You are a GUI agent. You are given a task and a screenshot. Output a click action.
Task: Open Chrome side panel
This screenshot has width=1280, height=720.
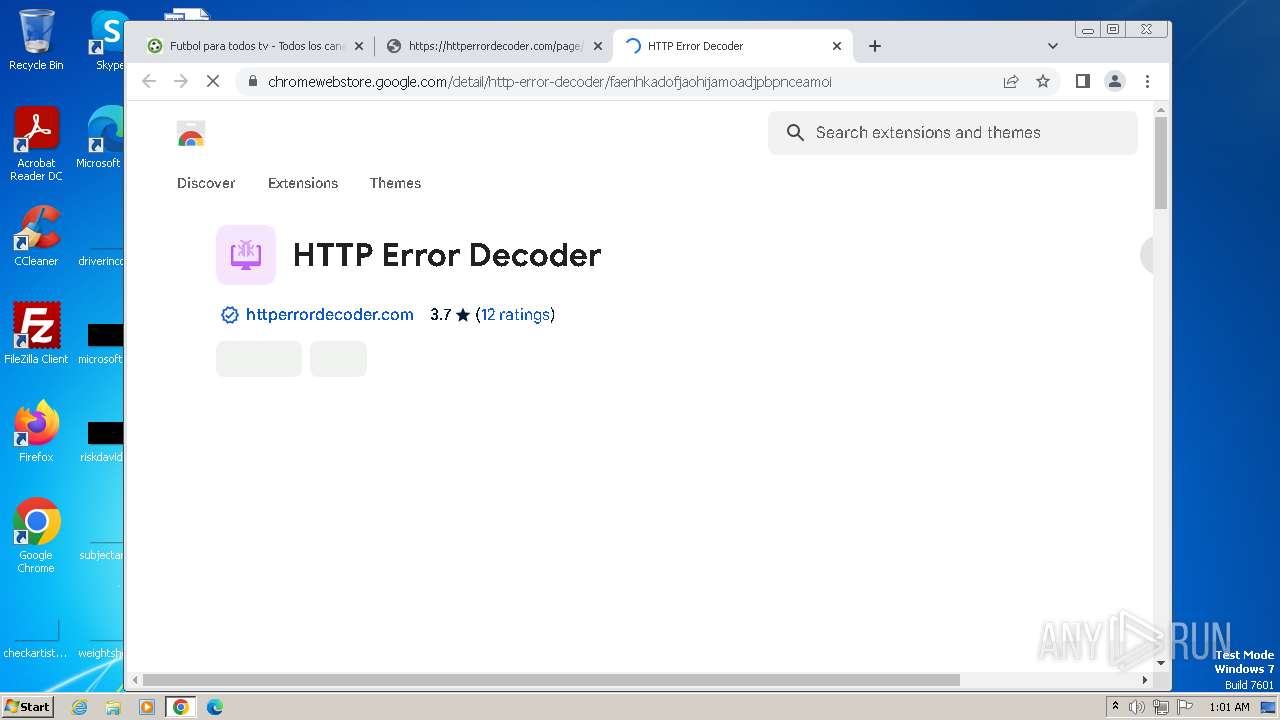pyautogui.click(x=1082, y=81)
